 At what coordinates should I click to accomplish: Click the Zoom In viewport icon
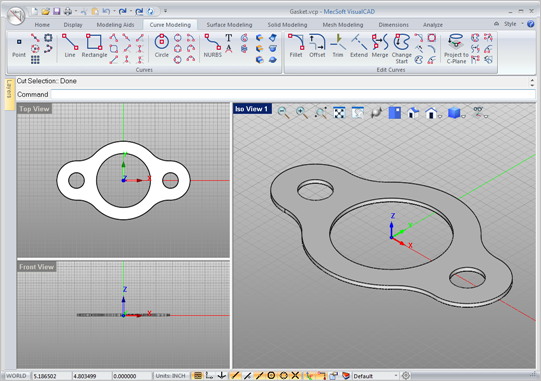click(302, 113)
